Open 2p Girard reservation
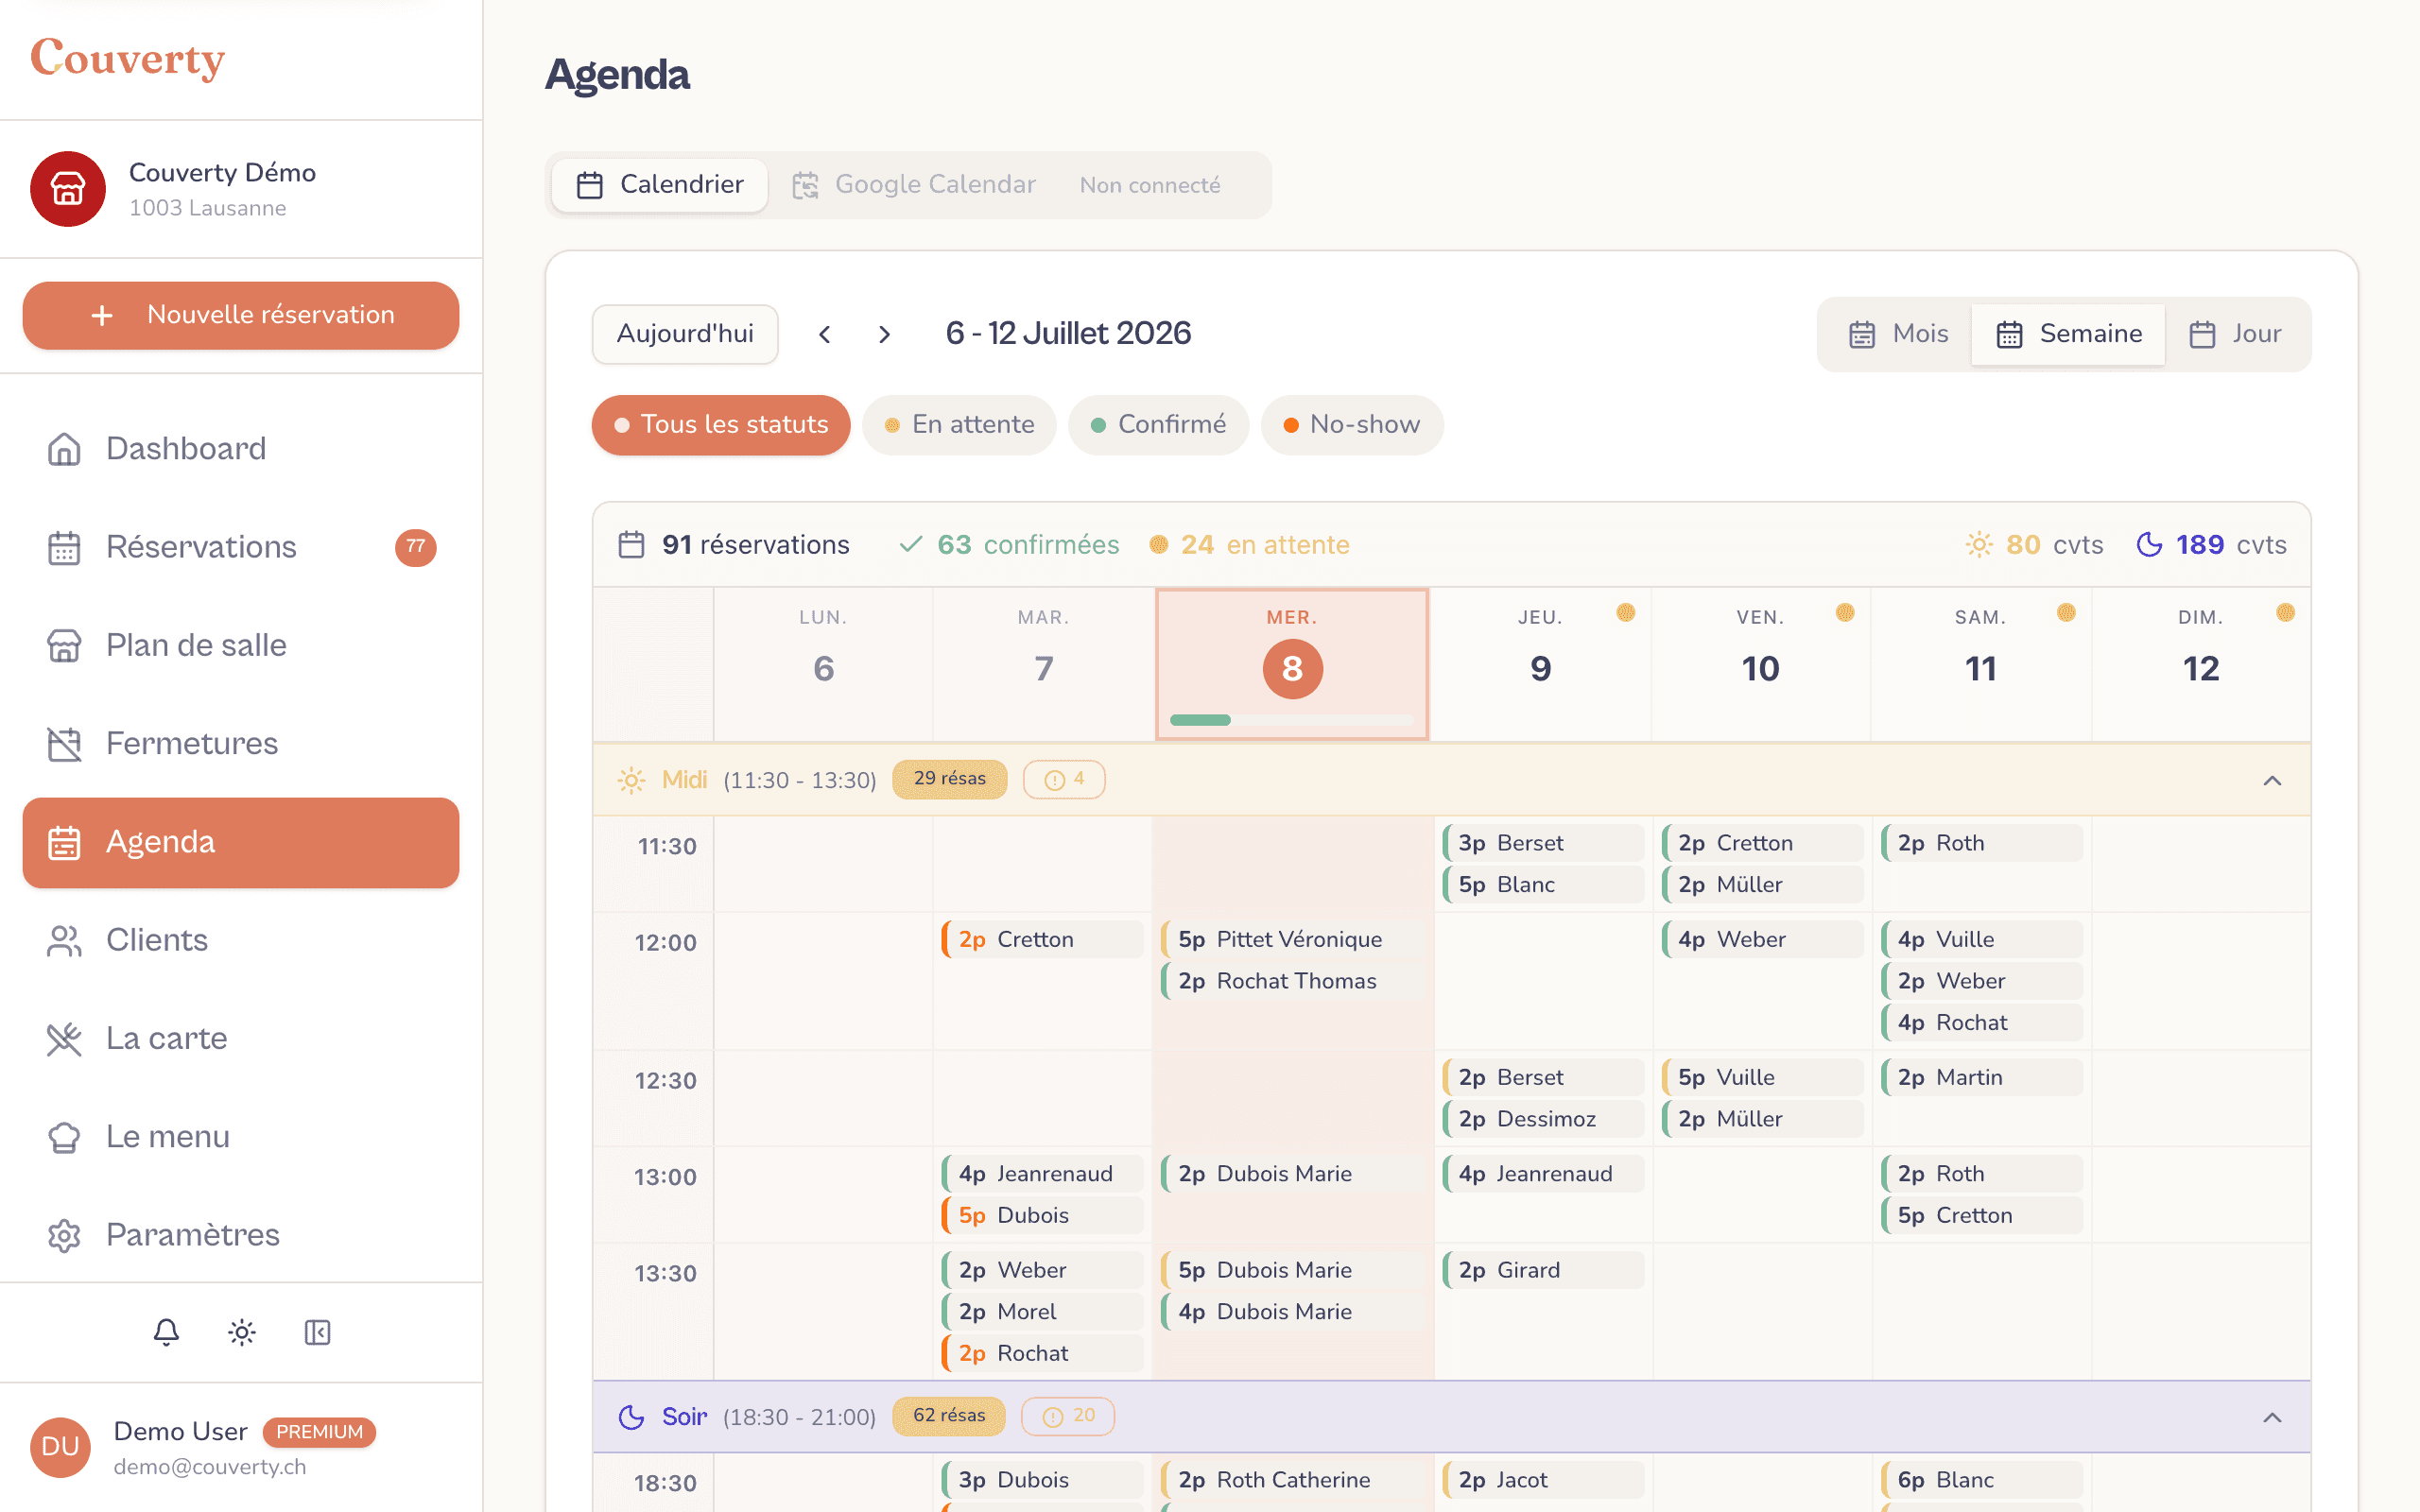This screenshot has height=1512, width=2420. coord(1543,1270)
